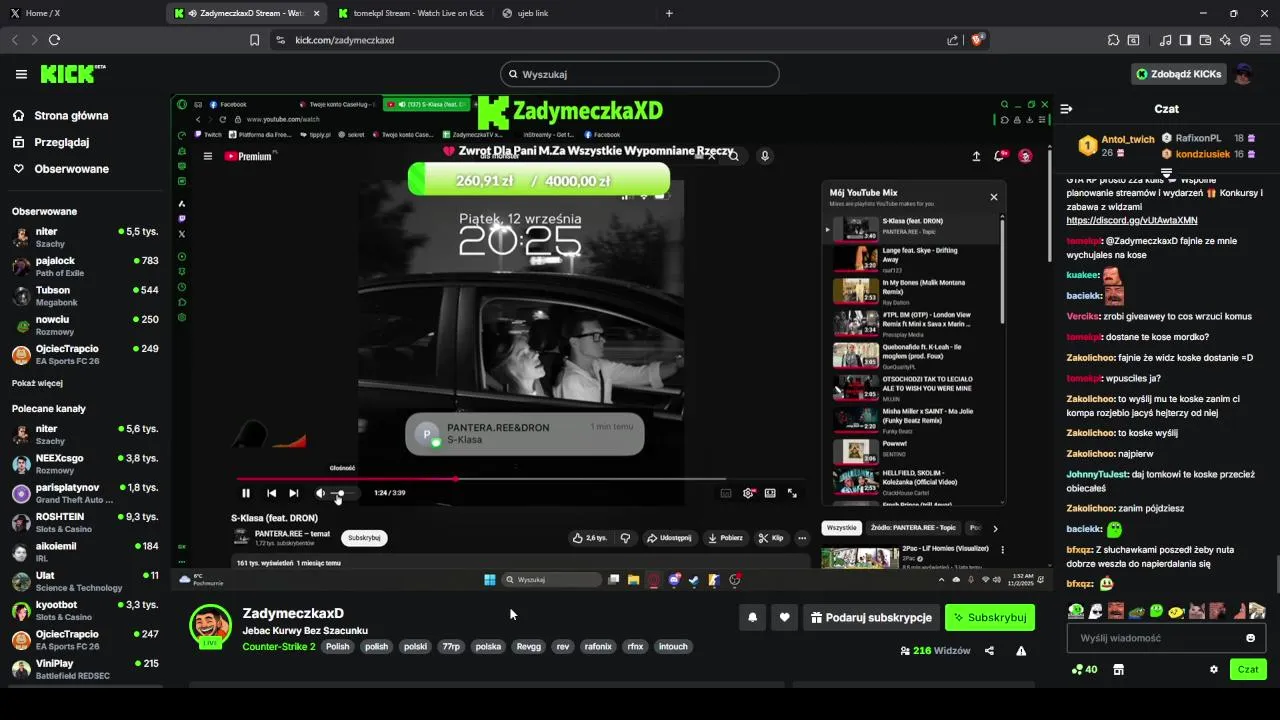Open the Brave Shields lion icon
This screenshot has height=720, width=1280.
point(977,40)
